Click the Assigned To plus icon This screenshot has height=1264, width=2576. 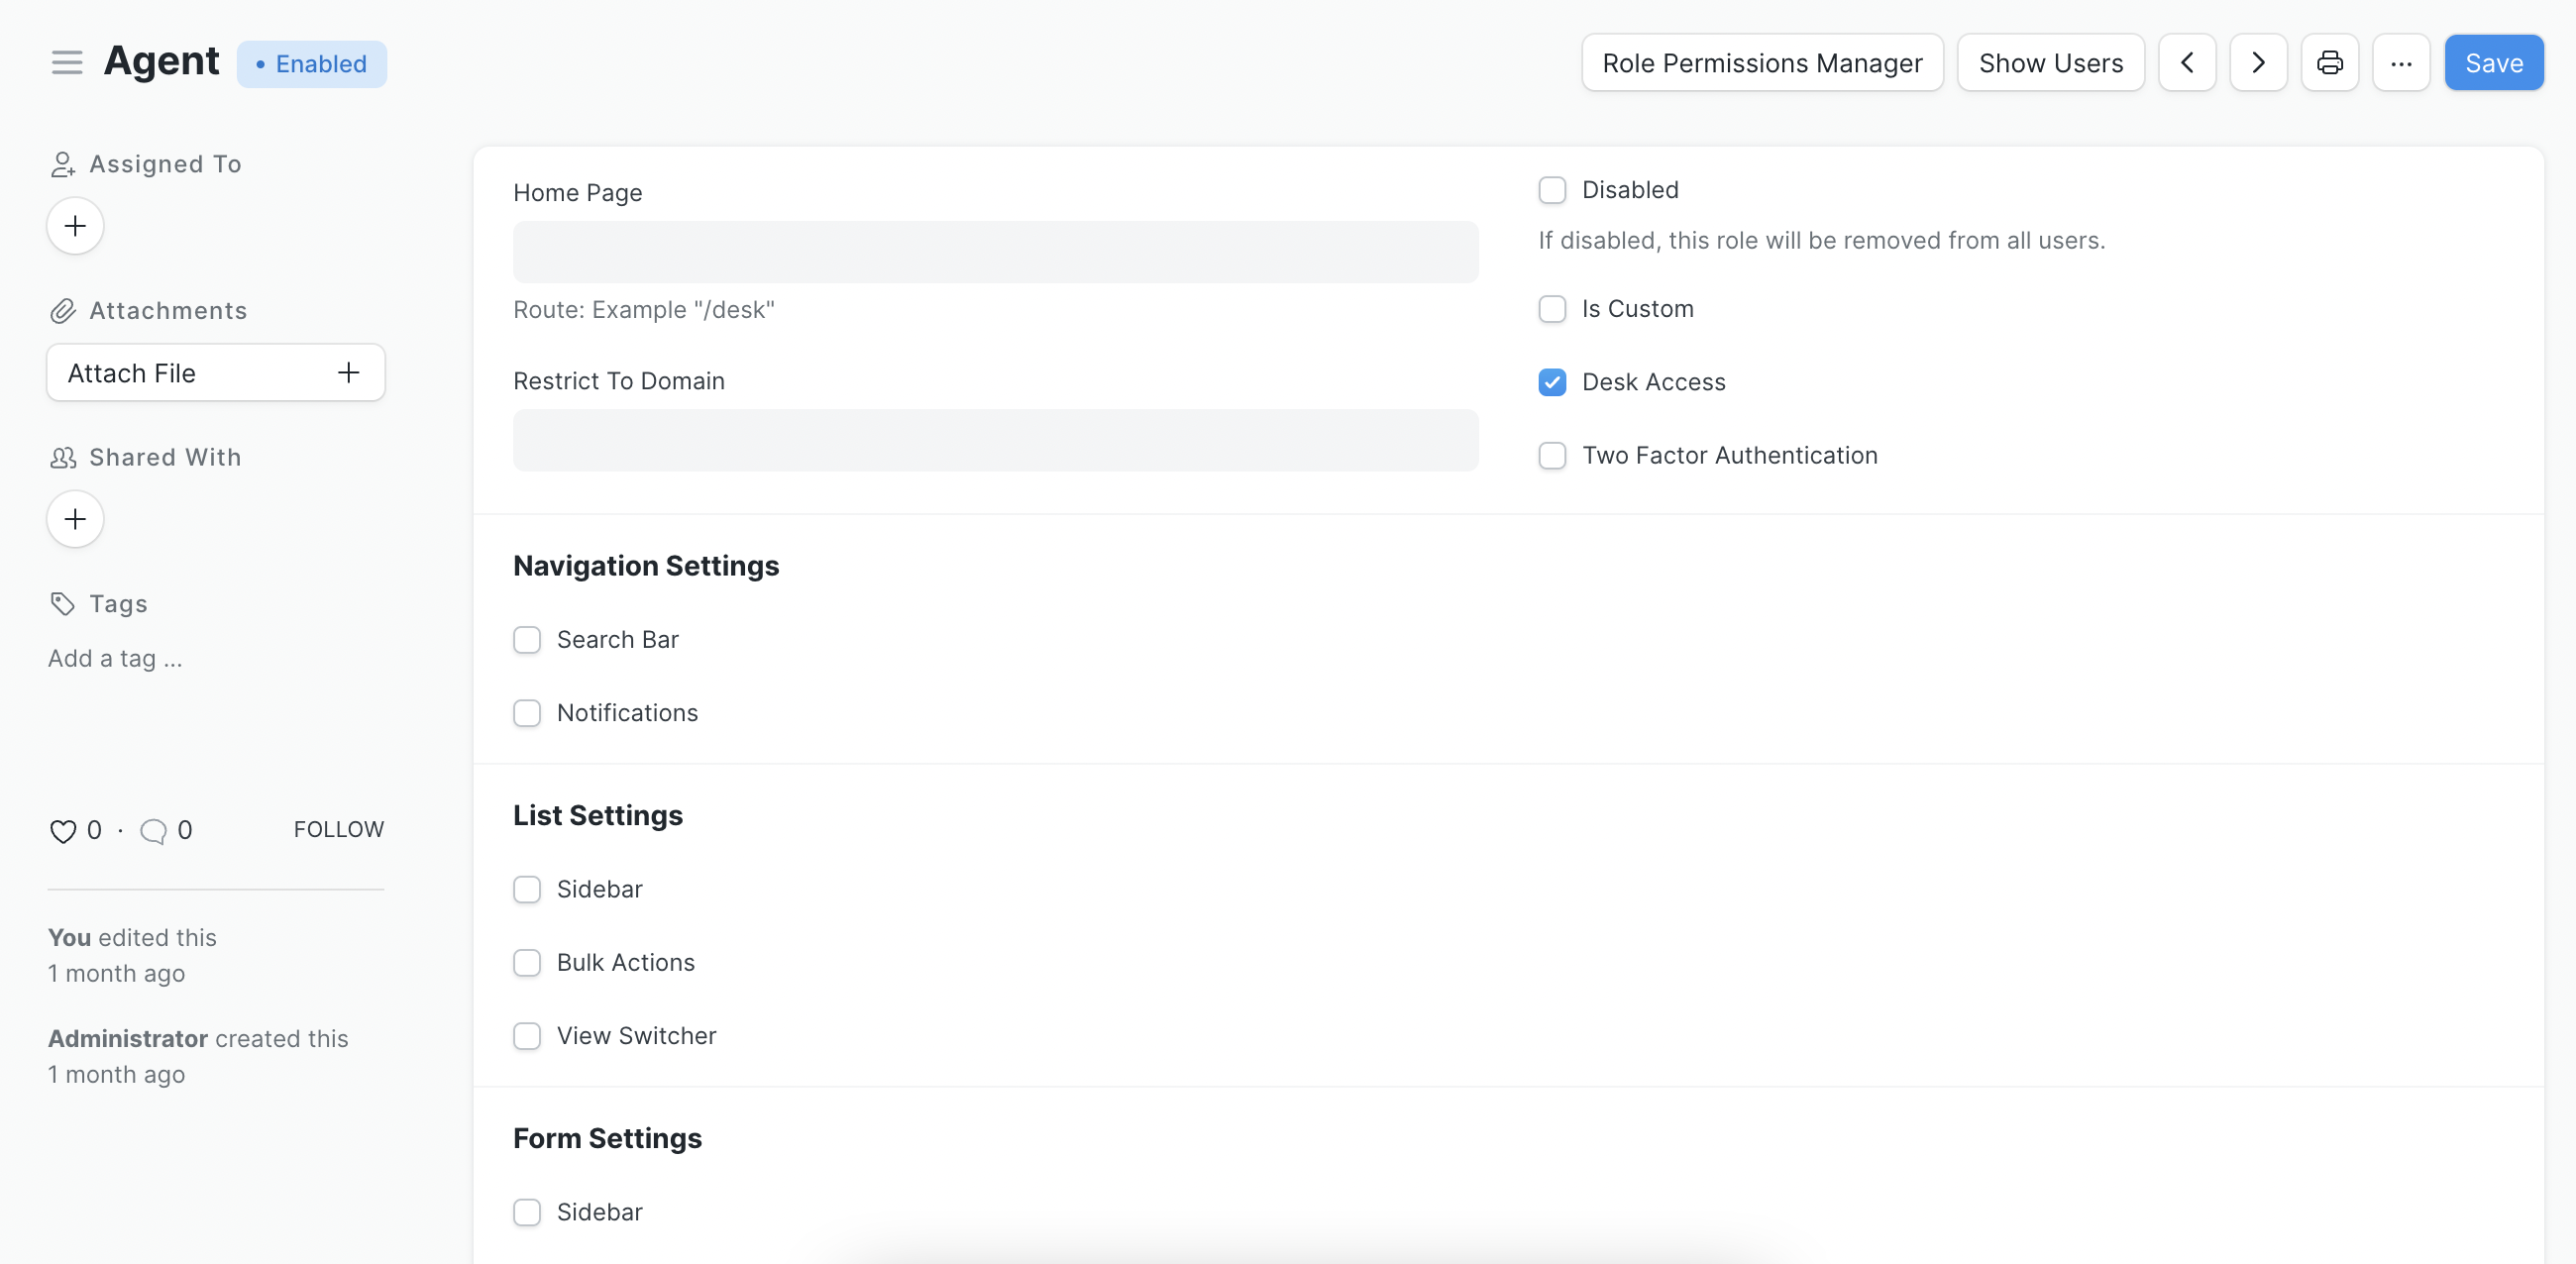pyautogui.click(x=74, y=226)
